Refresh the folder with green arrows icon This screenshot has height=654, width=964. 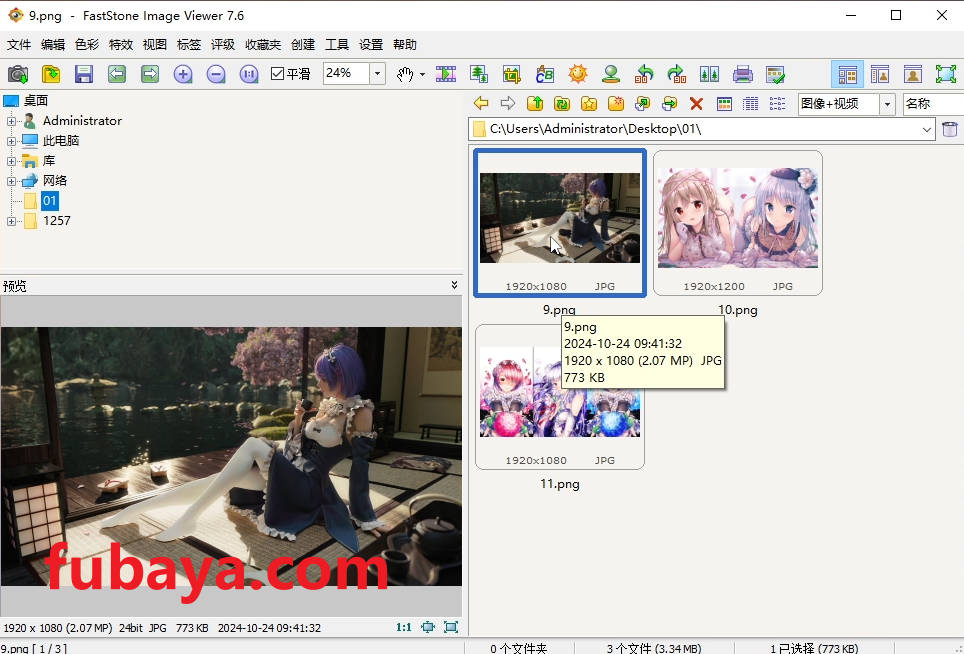[x=562, y=103]
